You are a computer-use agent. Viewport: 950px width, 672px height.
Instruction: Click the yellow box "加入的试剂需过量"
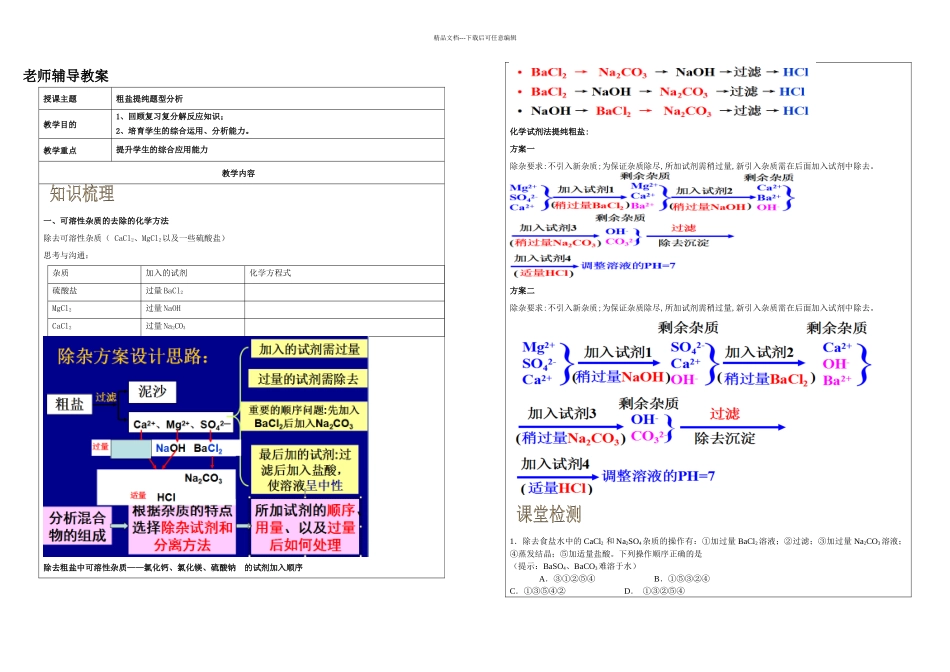(310, 349)
